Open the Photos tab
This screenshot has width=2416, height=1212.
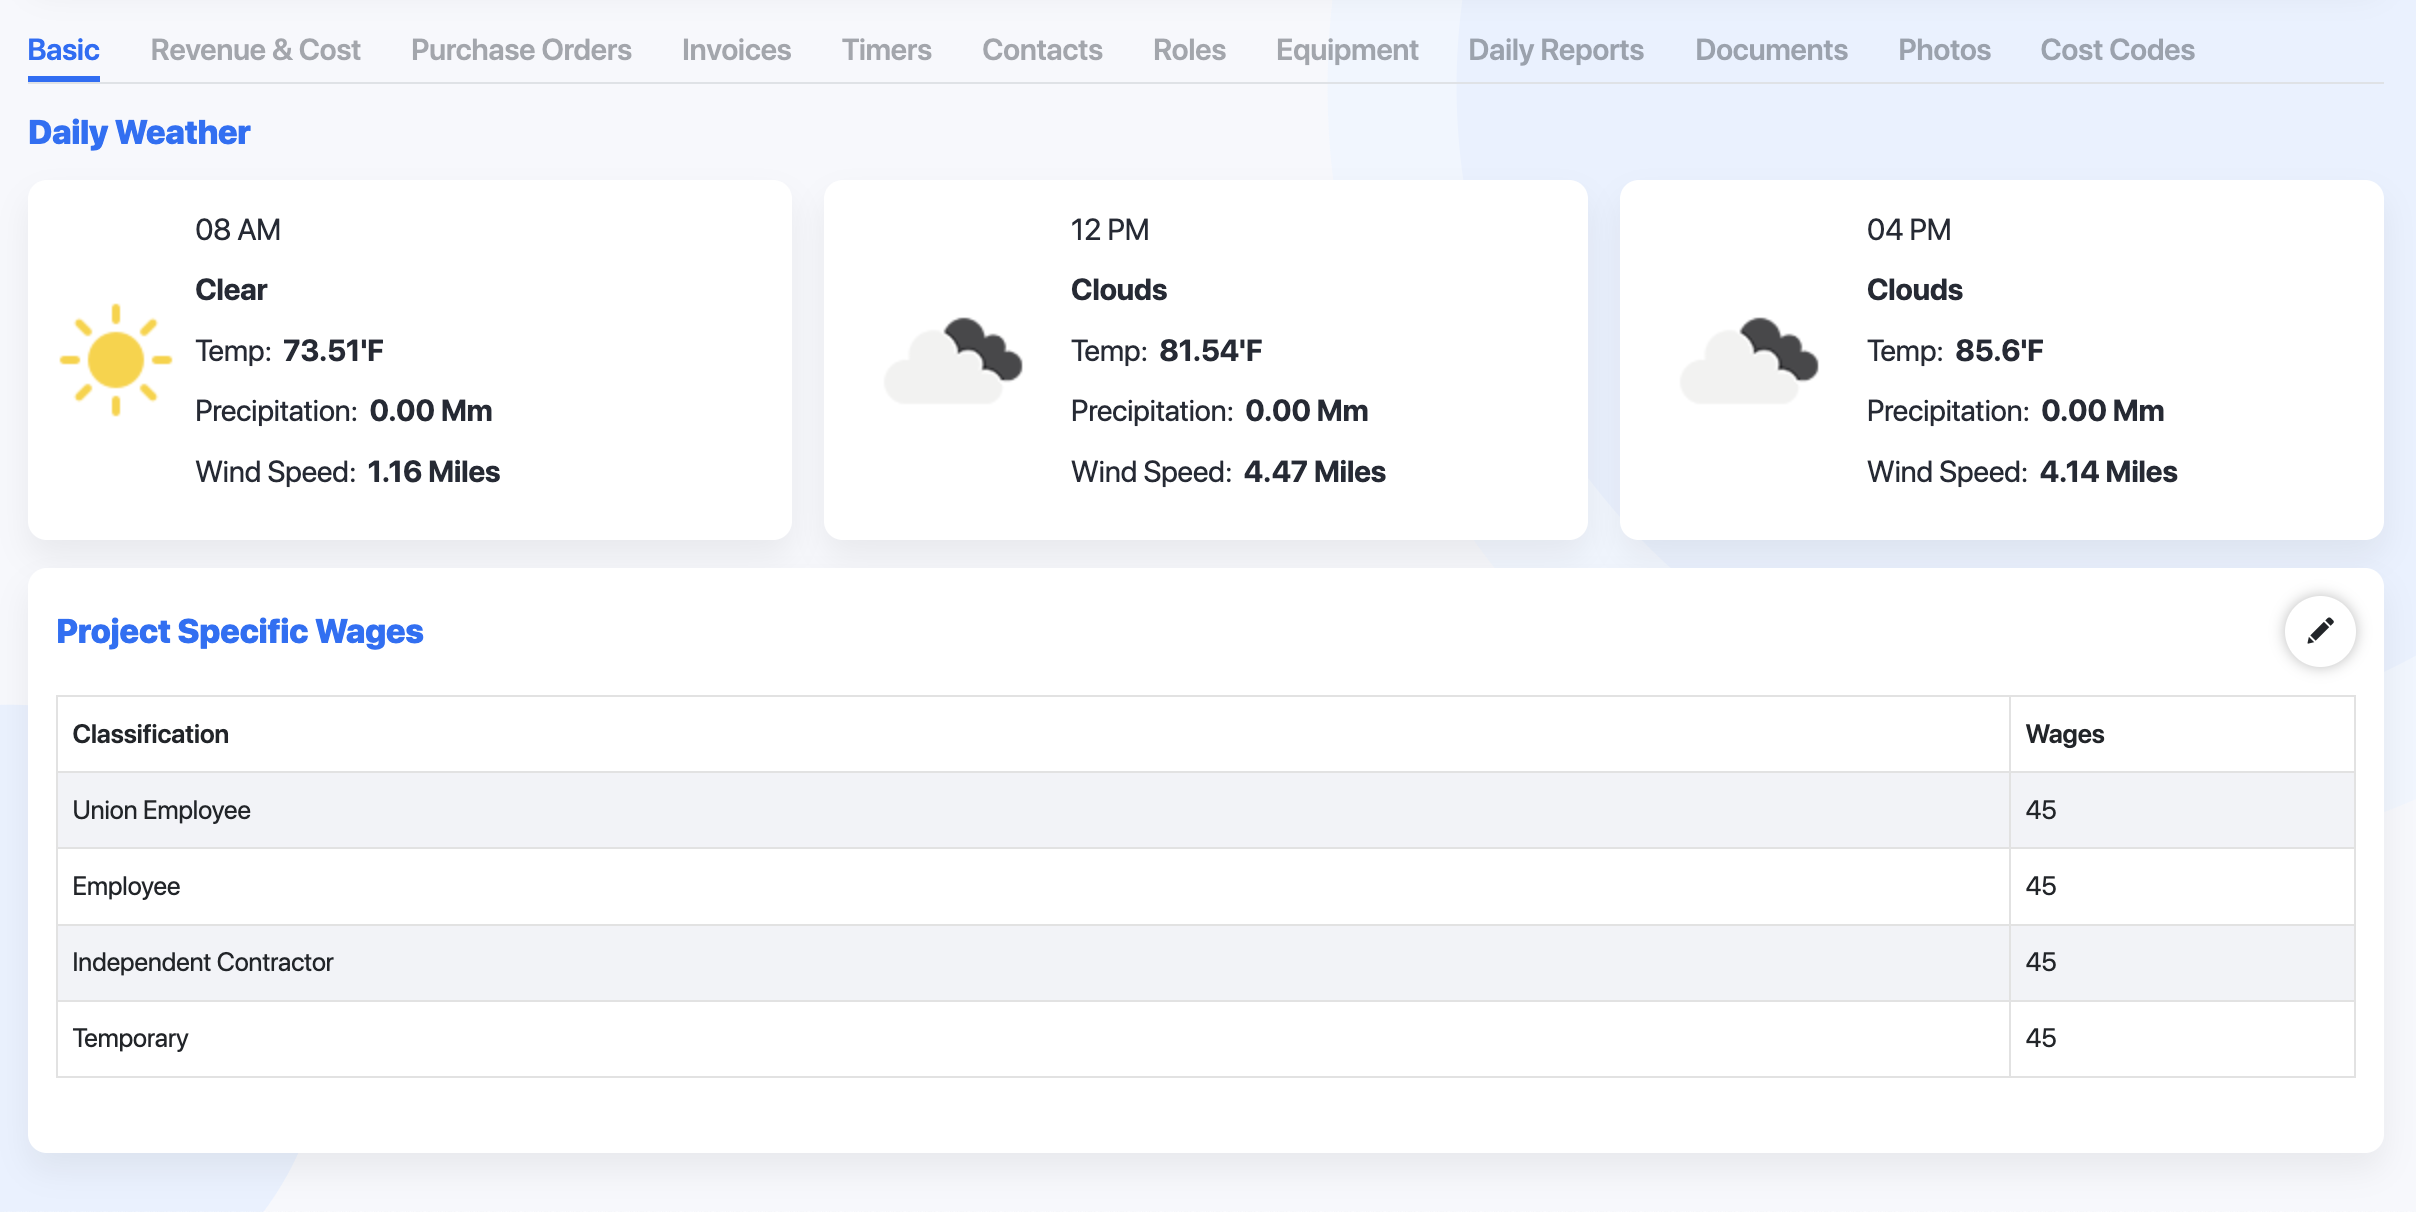(1944, 50)
